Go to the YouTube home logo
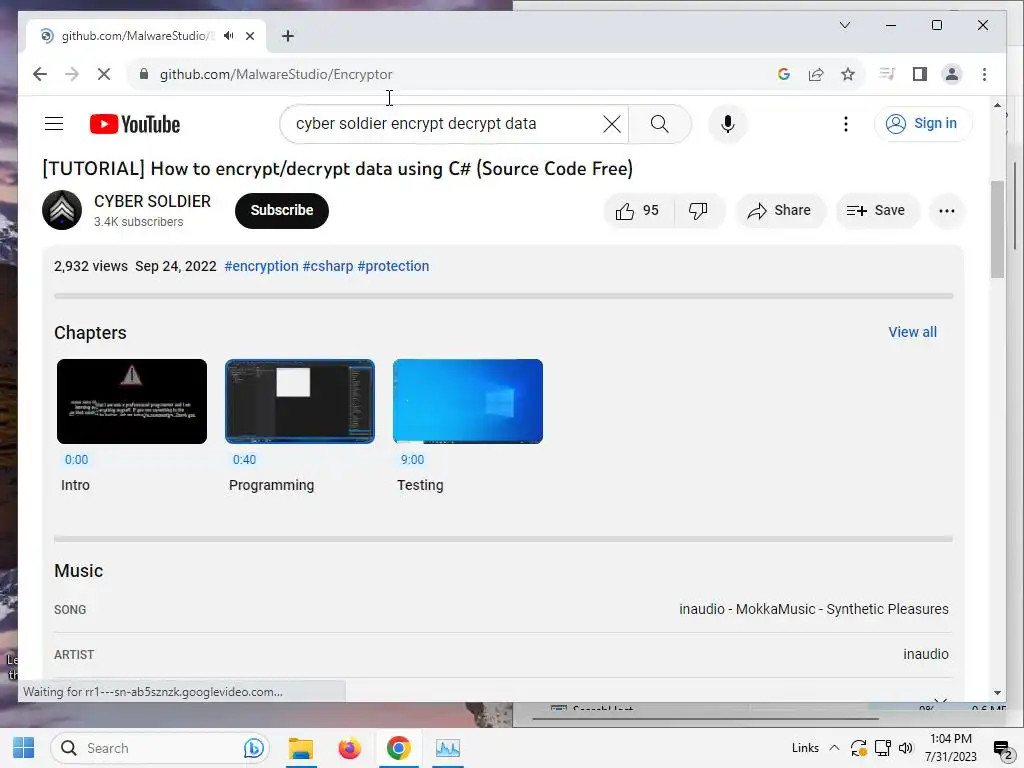Image resolution: width=1024 pixels, height=768 pixels. [135, 124]
